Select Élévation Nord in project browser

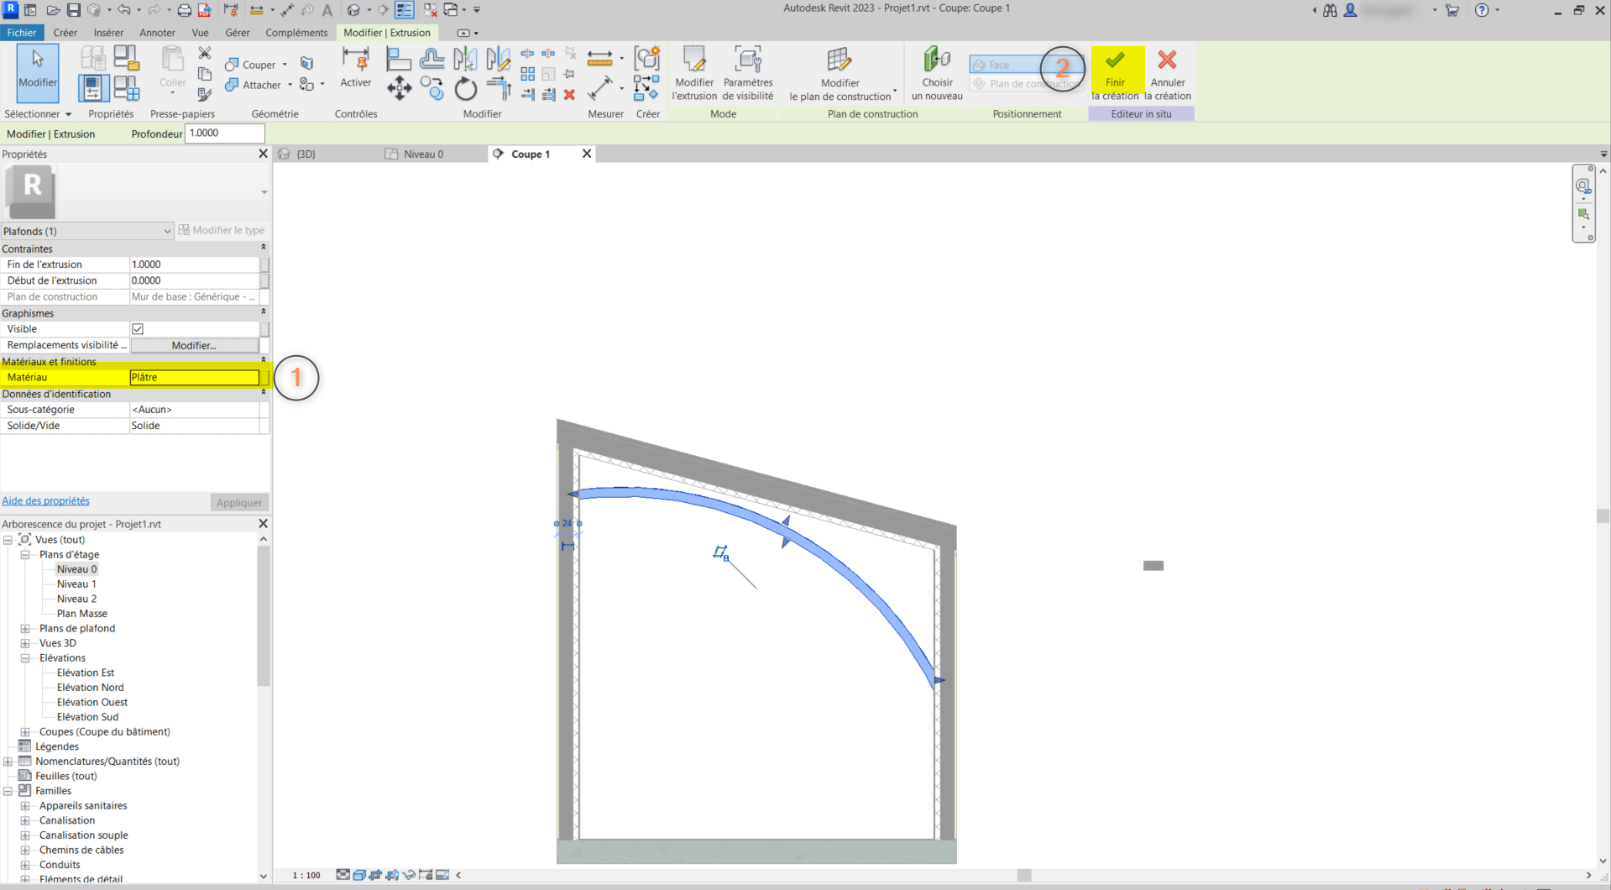pyautogui.click(x=90, y=688)
